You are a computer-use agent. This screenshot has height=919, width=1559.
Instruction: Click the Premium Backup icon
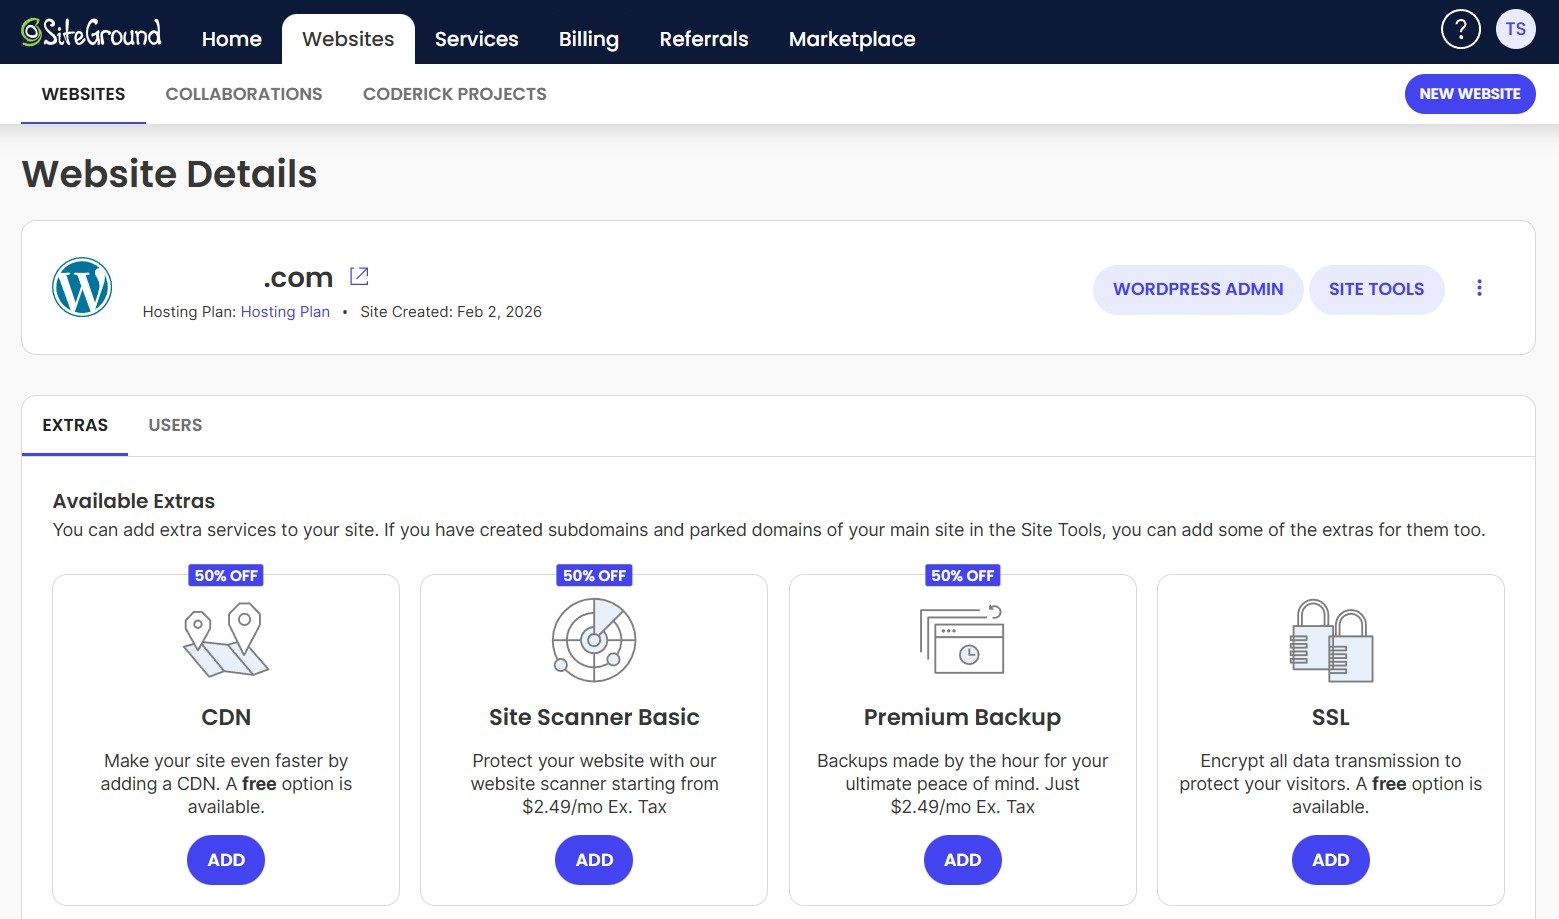tap(961, 640)
